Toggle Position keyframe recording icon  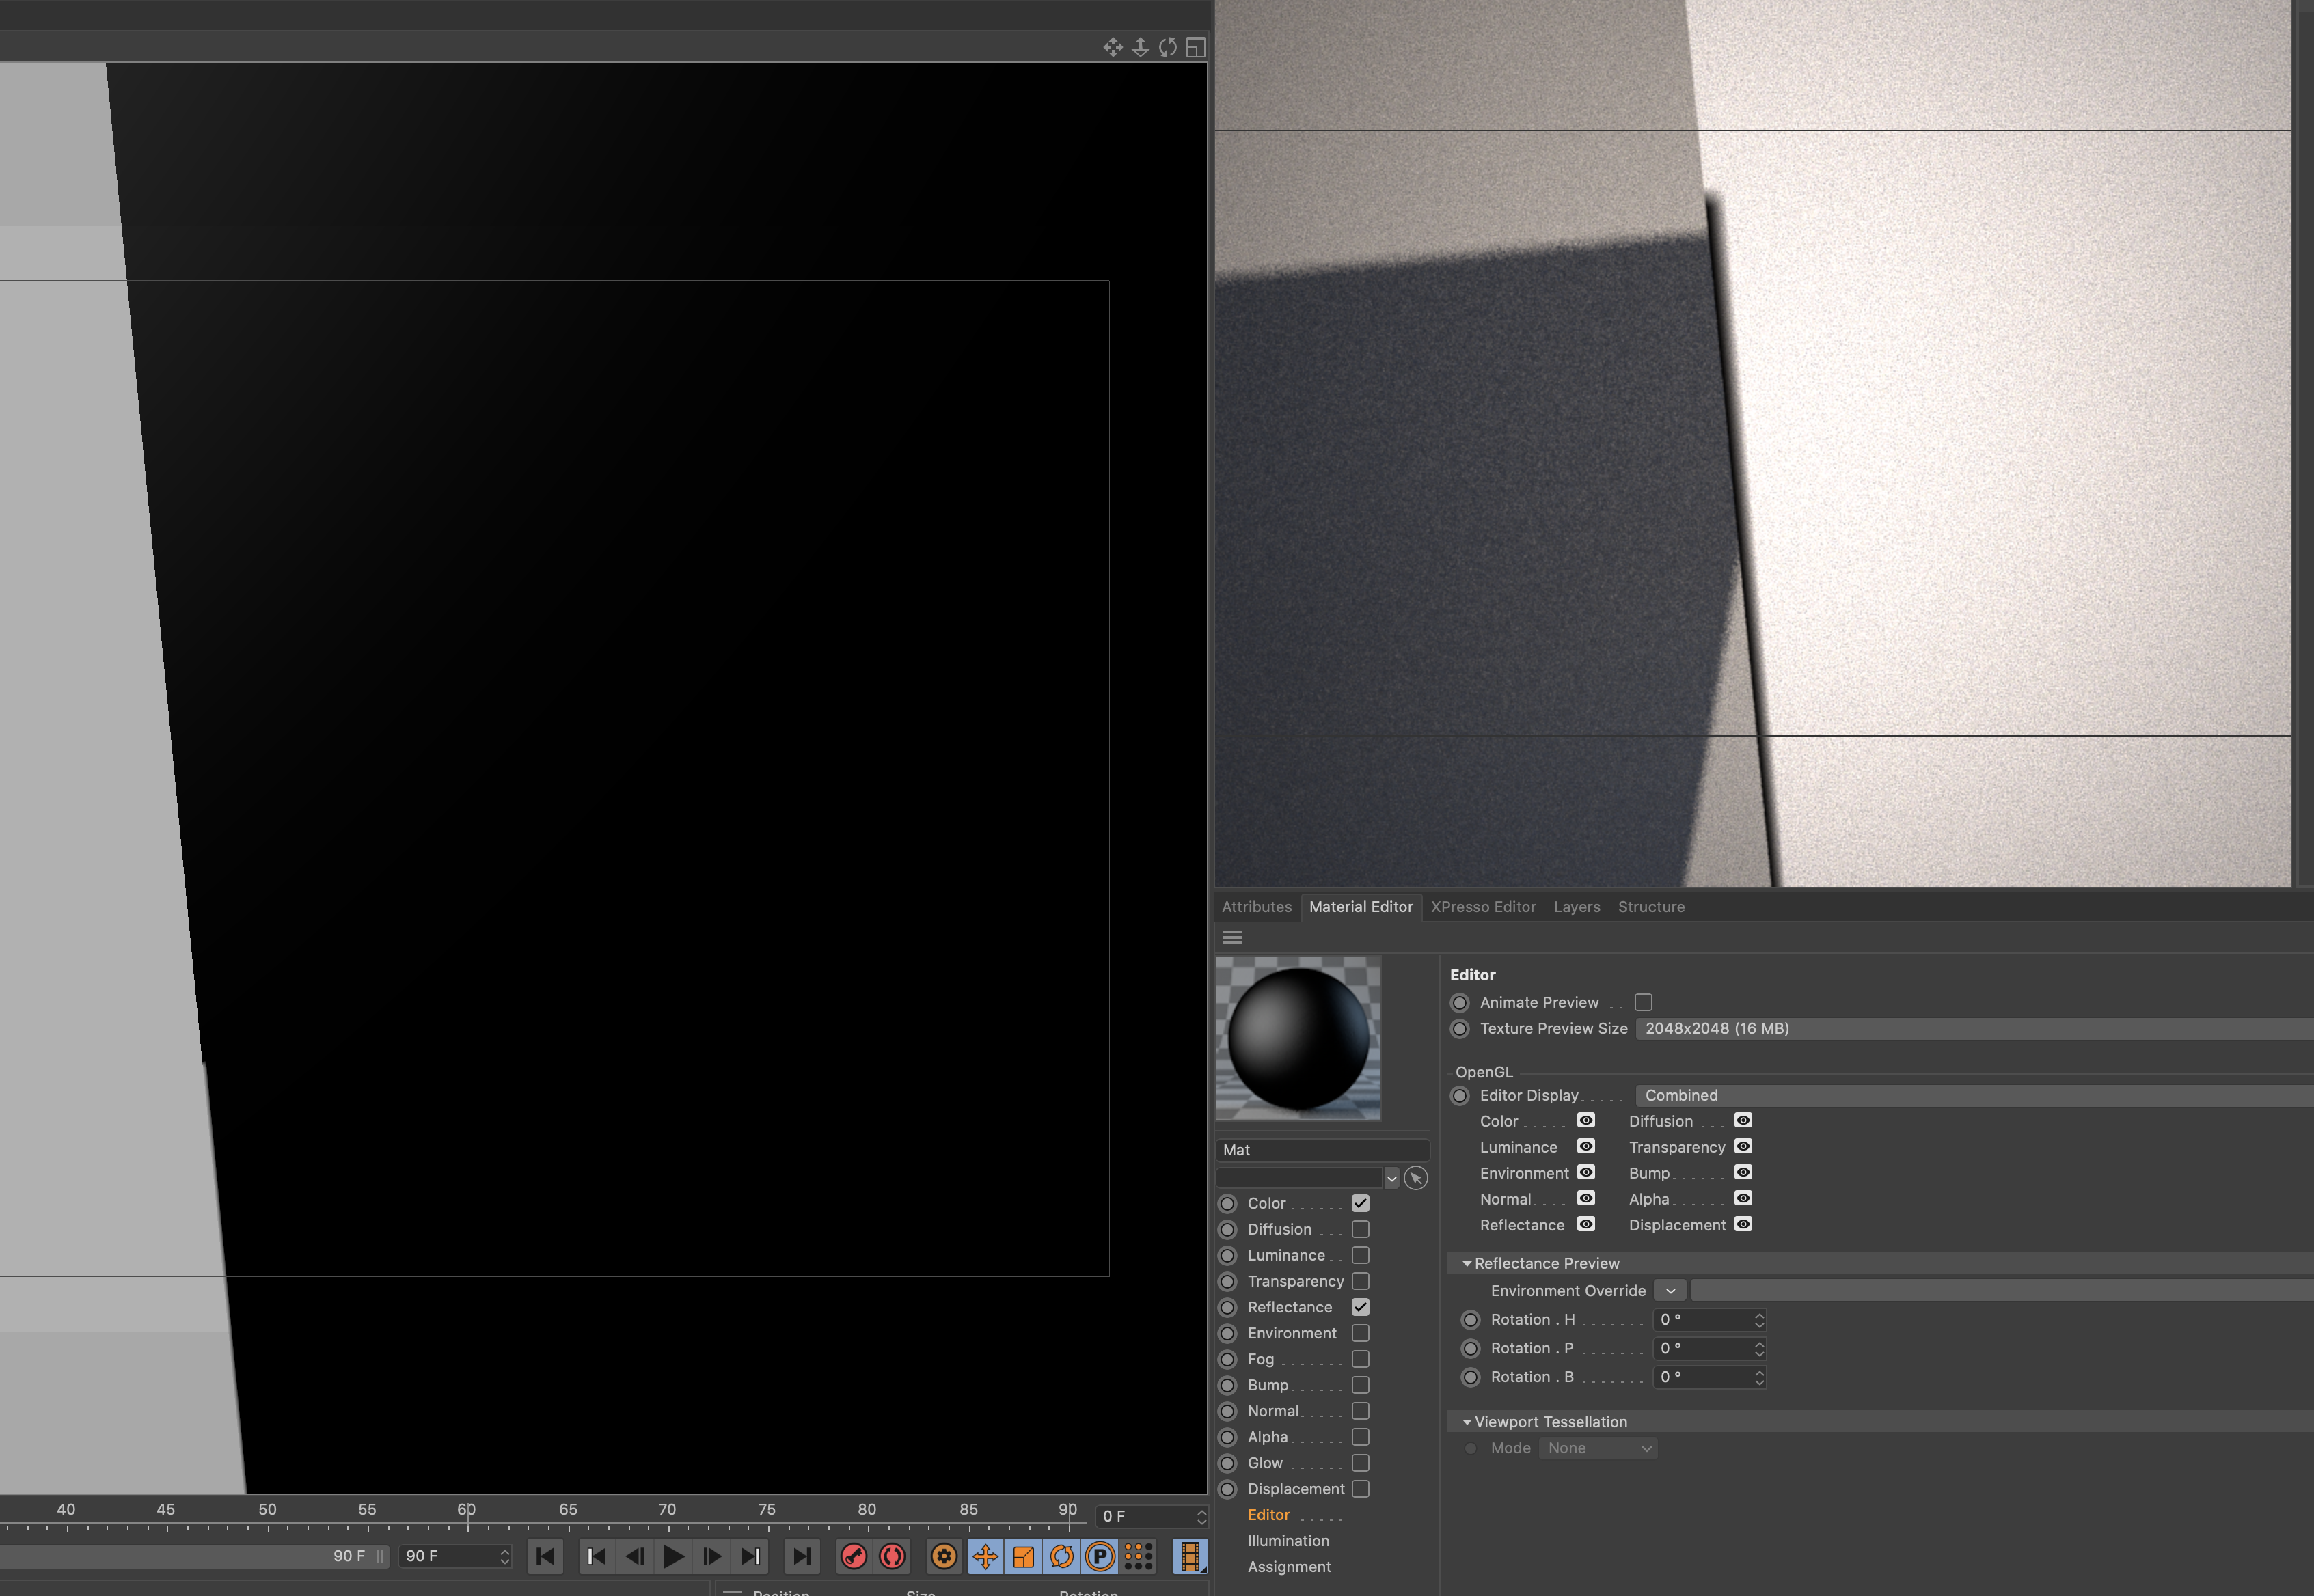[985, 1556]
